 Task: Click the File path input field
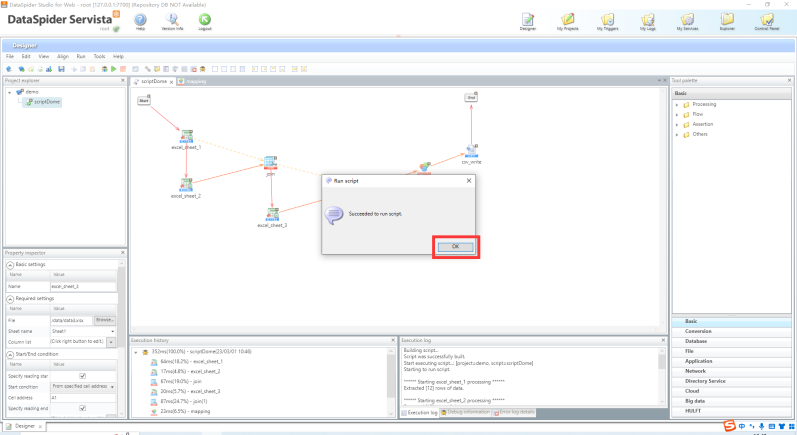point(72,320)
